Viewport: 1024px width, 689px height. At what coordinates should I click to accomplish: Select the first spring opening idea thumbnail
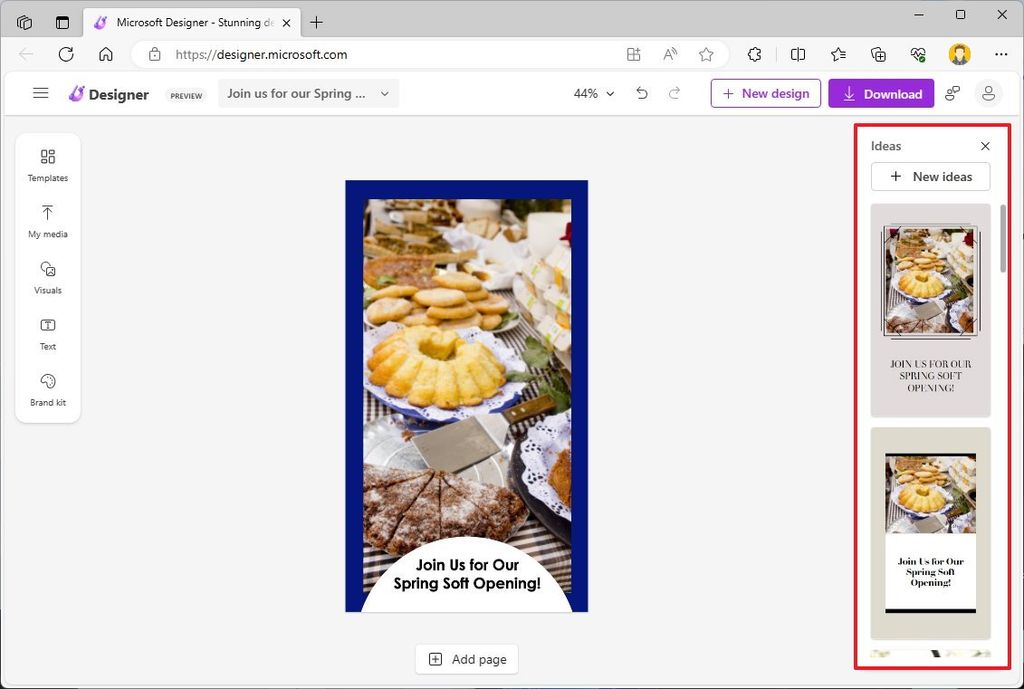[930, 310]
